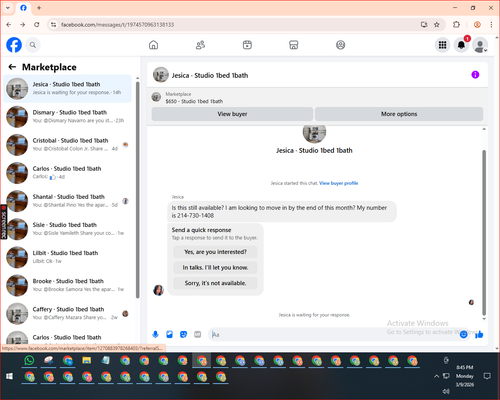Viewport: 500px width, 400px height.
Task: Choose a GIF icon
Action: pyautogui.click(x=198, y=334)
